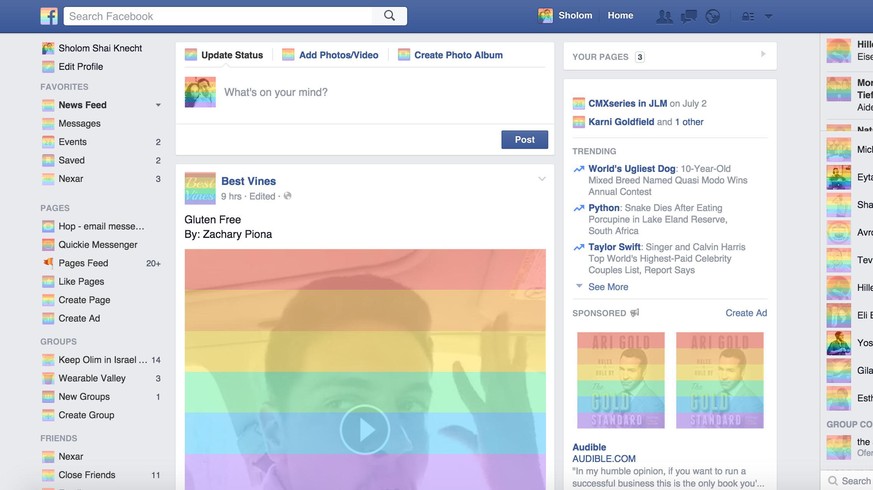Screen dimensions: 873x490
Task: Click Create Group in sidebar
Action: click(86, 415)
